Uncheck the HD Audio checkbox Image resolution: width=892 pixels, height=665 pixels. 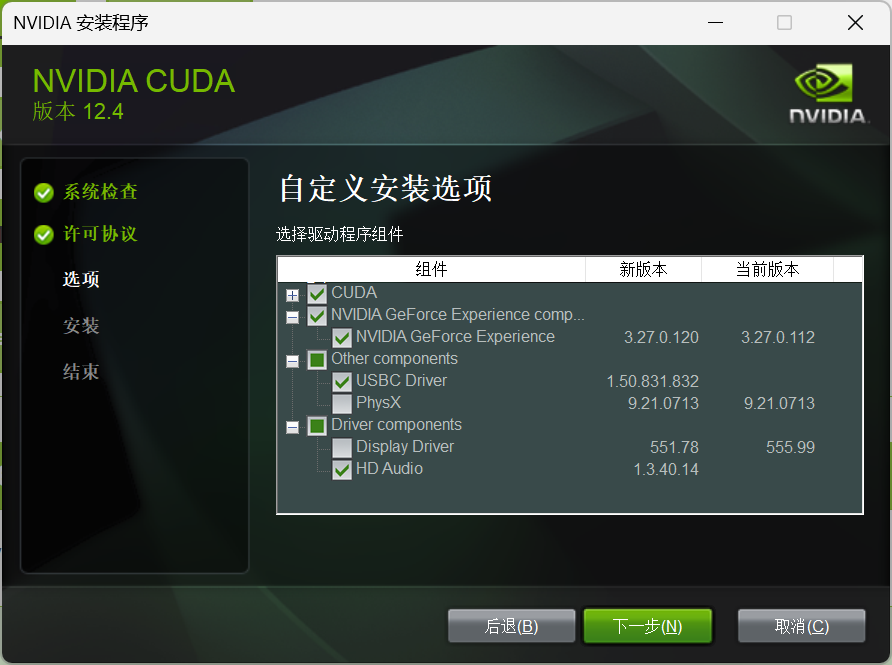(x=341, y=470)
